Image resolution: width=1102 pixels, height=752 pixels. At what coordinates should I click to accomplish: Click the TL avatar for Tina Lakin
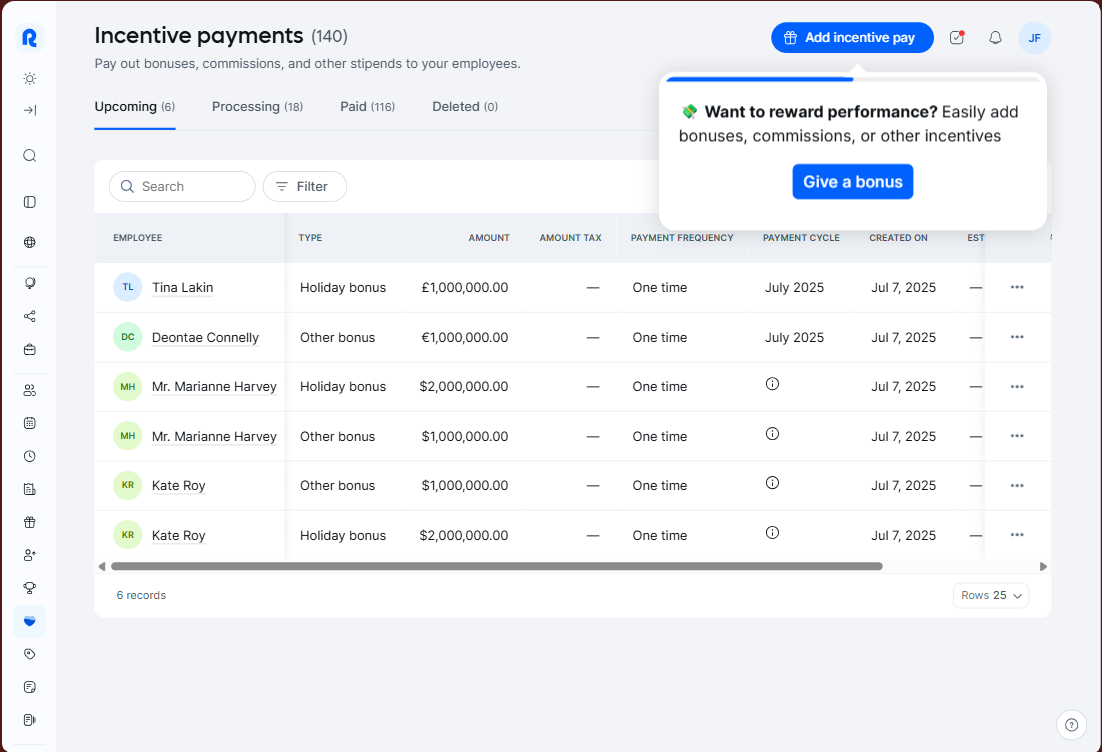tap(128, 287)
